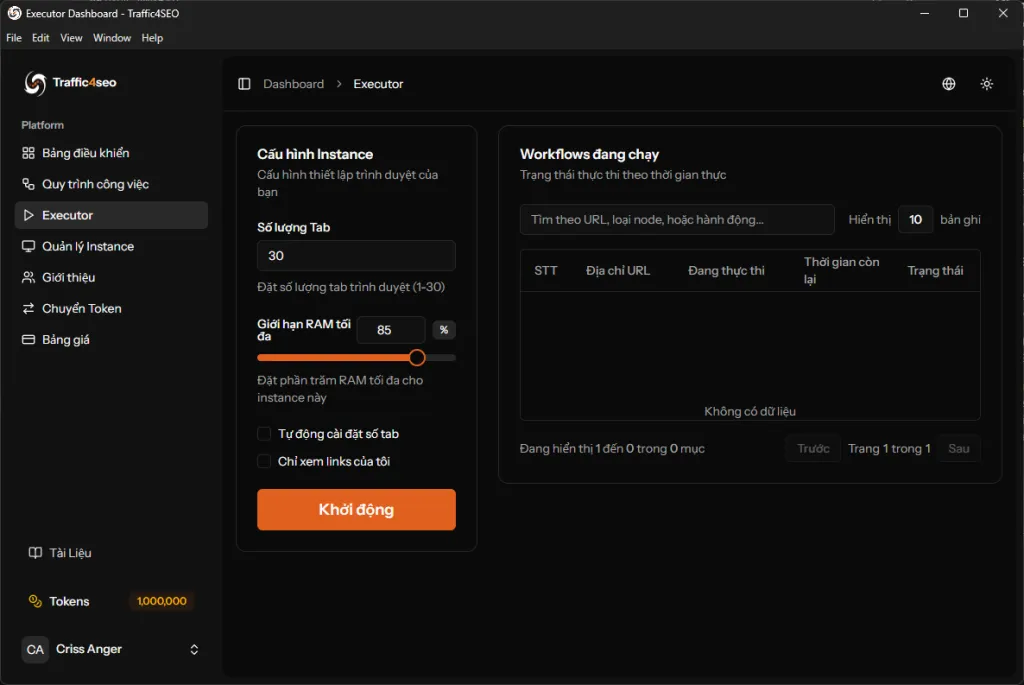The image size is (1024, 685).
Task: Click the Thời gian còn lại header
Action: click(841, 270)
